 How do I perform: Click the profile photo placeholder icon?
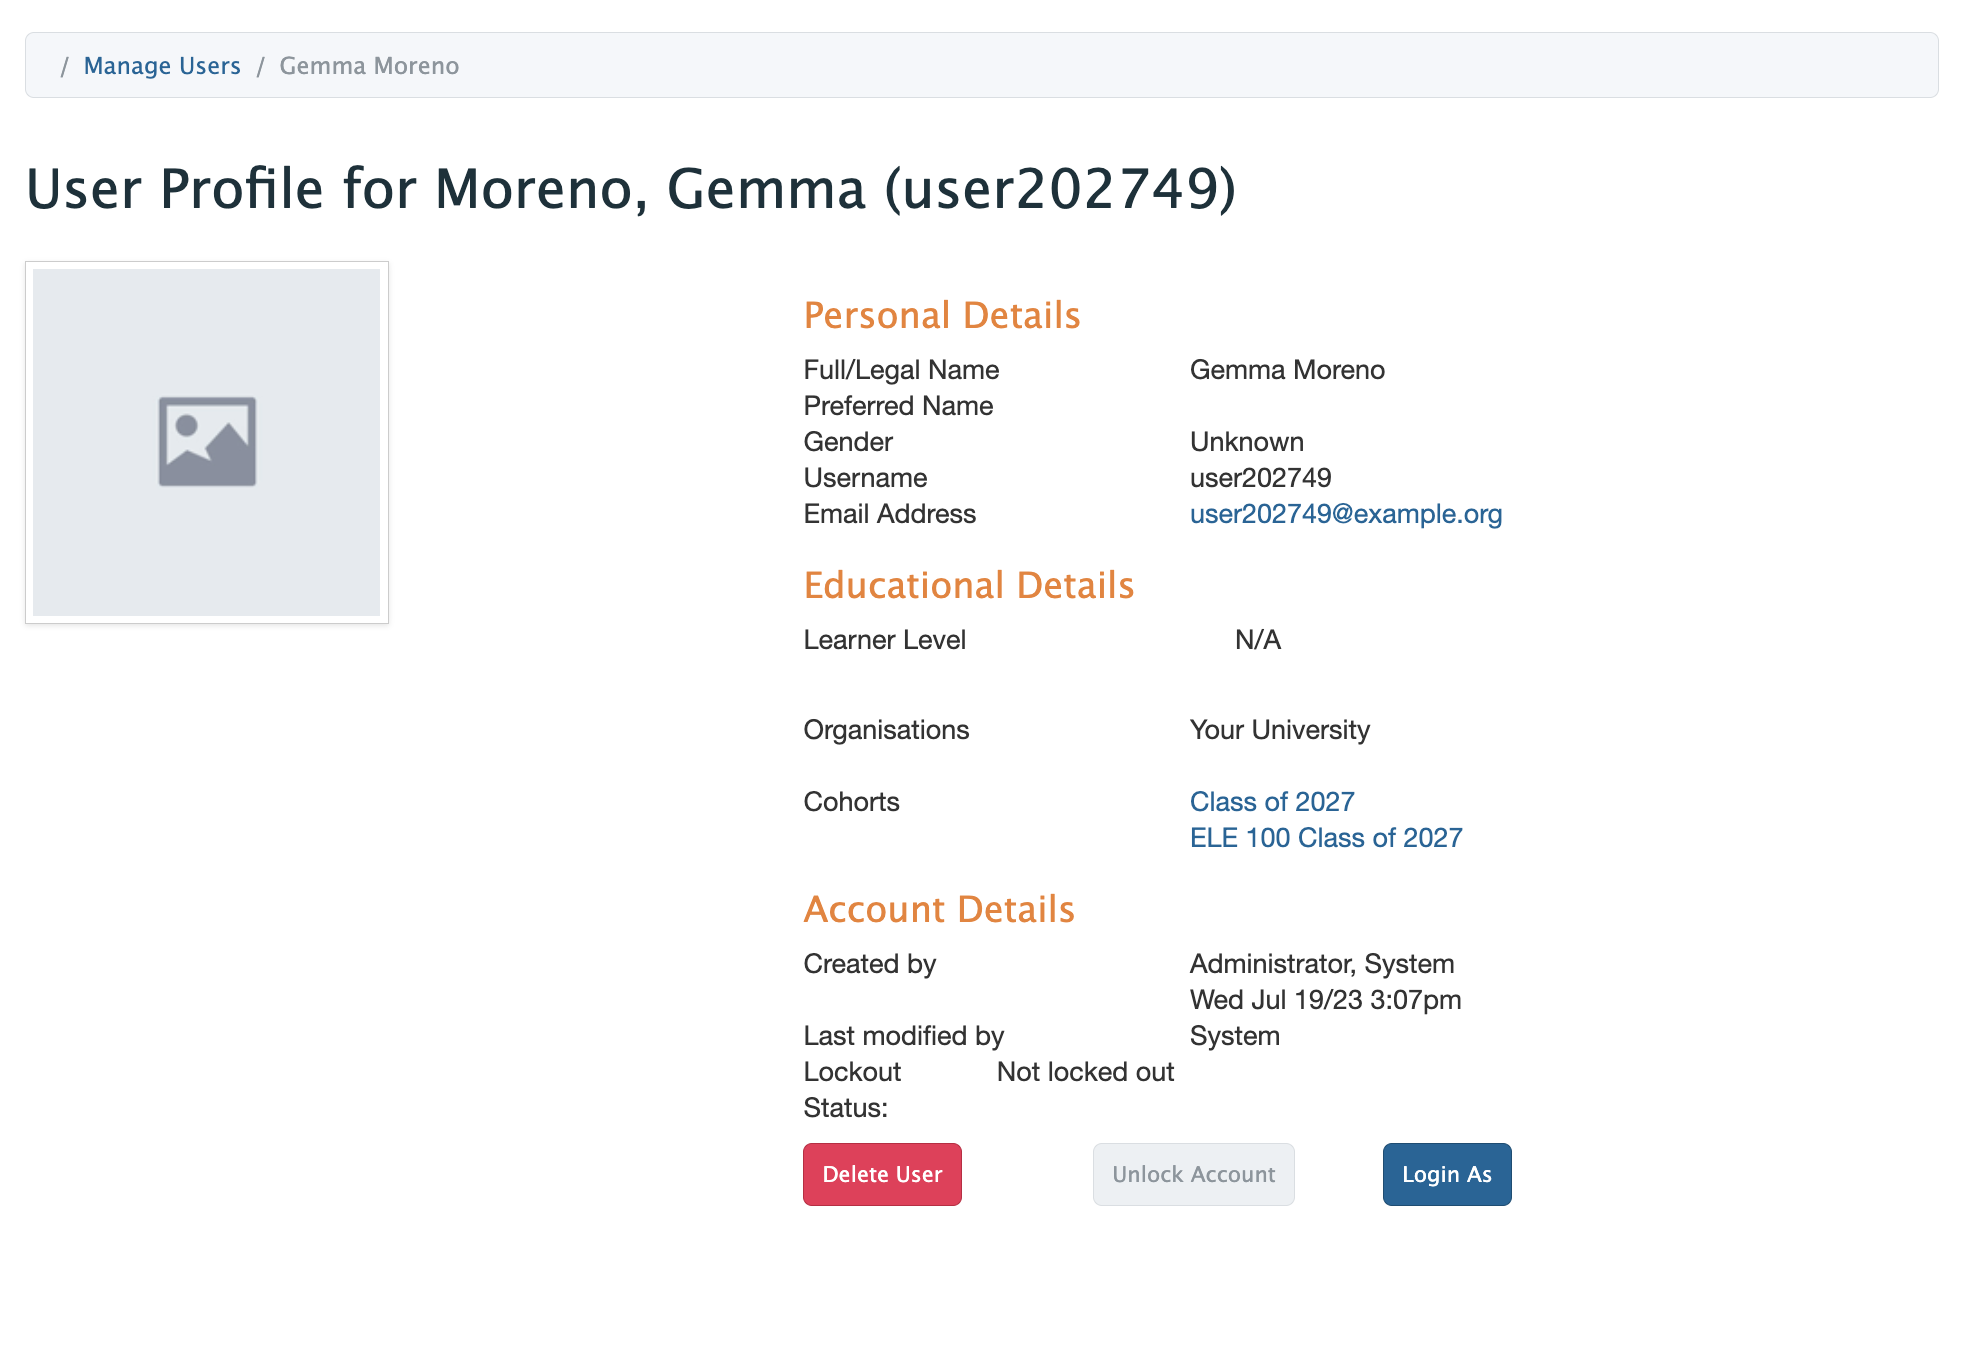(x=207, y=441)
